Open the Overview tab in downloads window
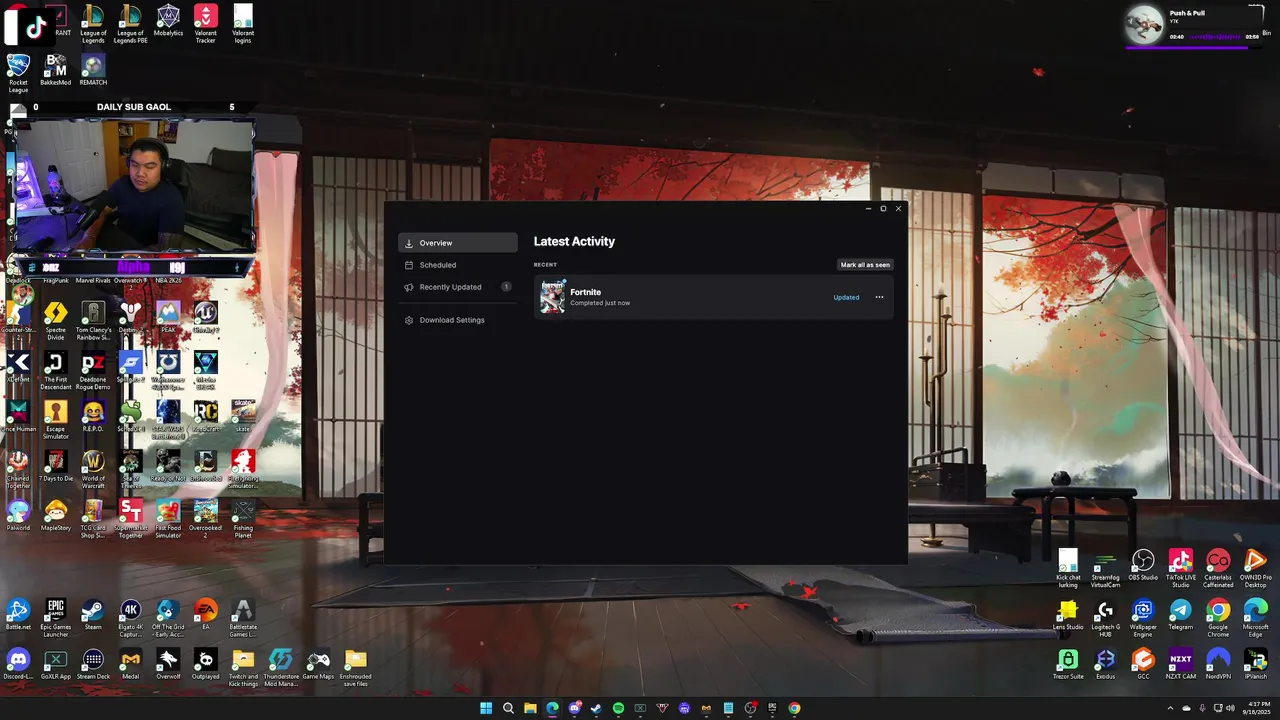1280x720 pixels. click(458, 243)
